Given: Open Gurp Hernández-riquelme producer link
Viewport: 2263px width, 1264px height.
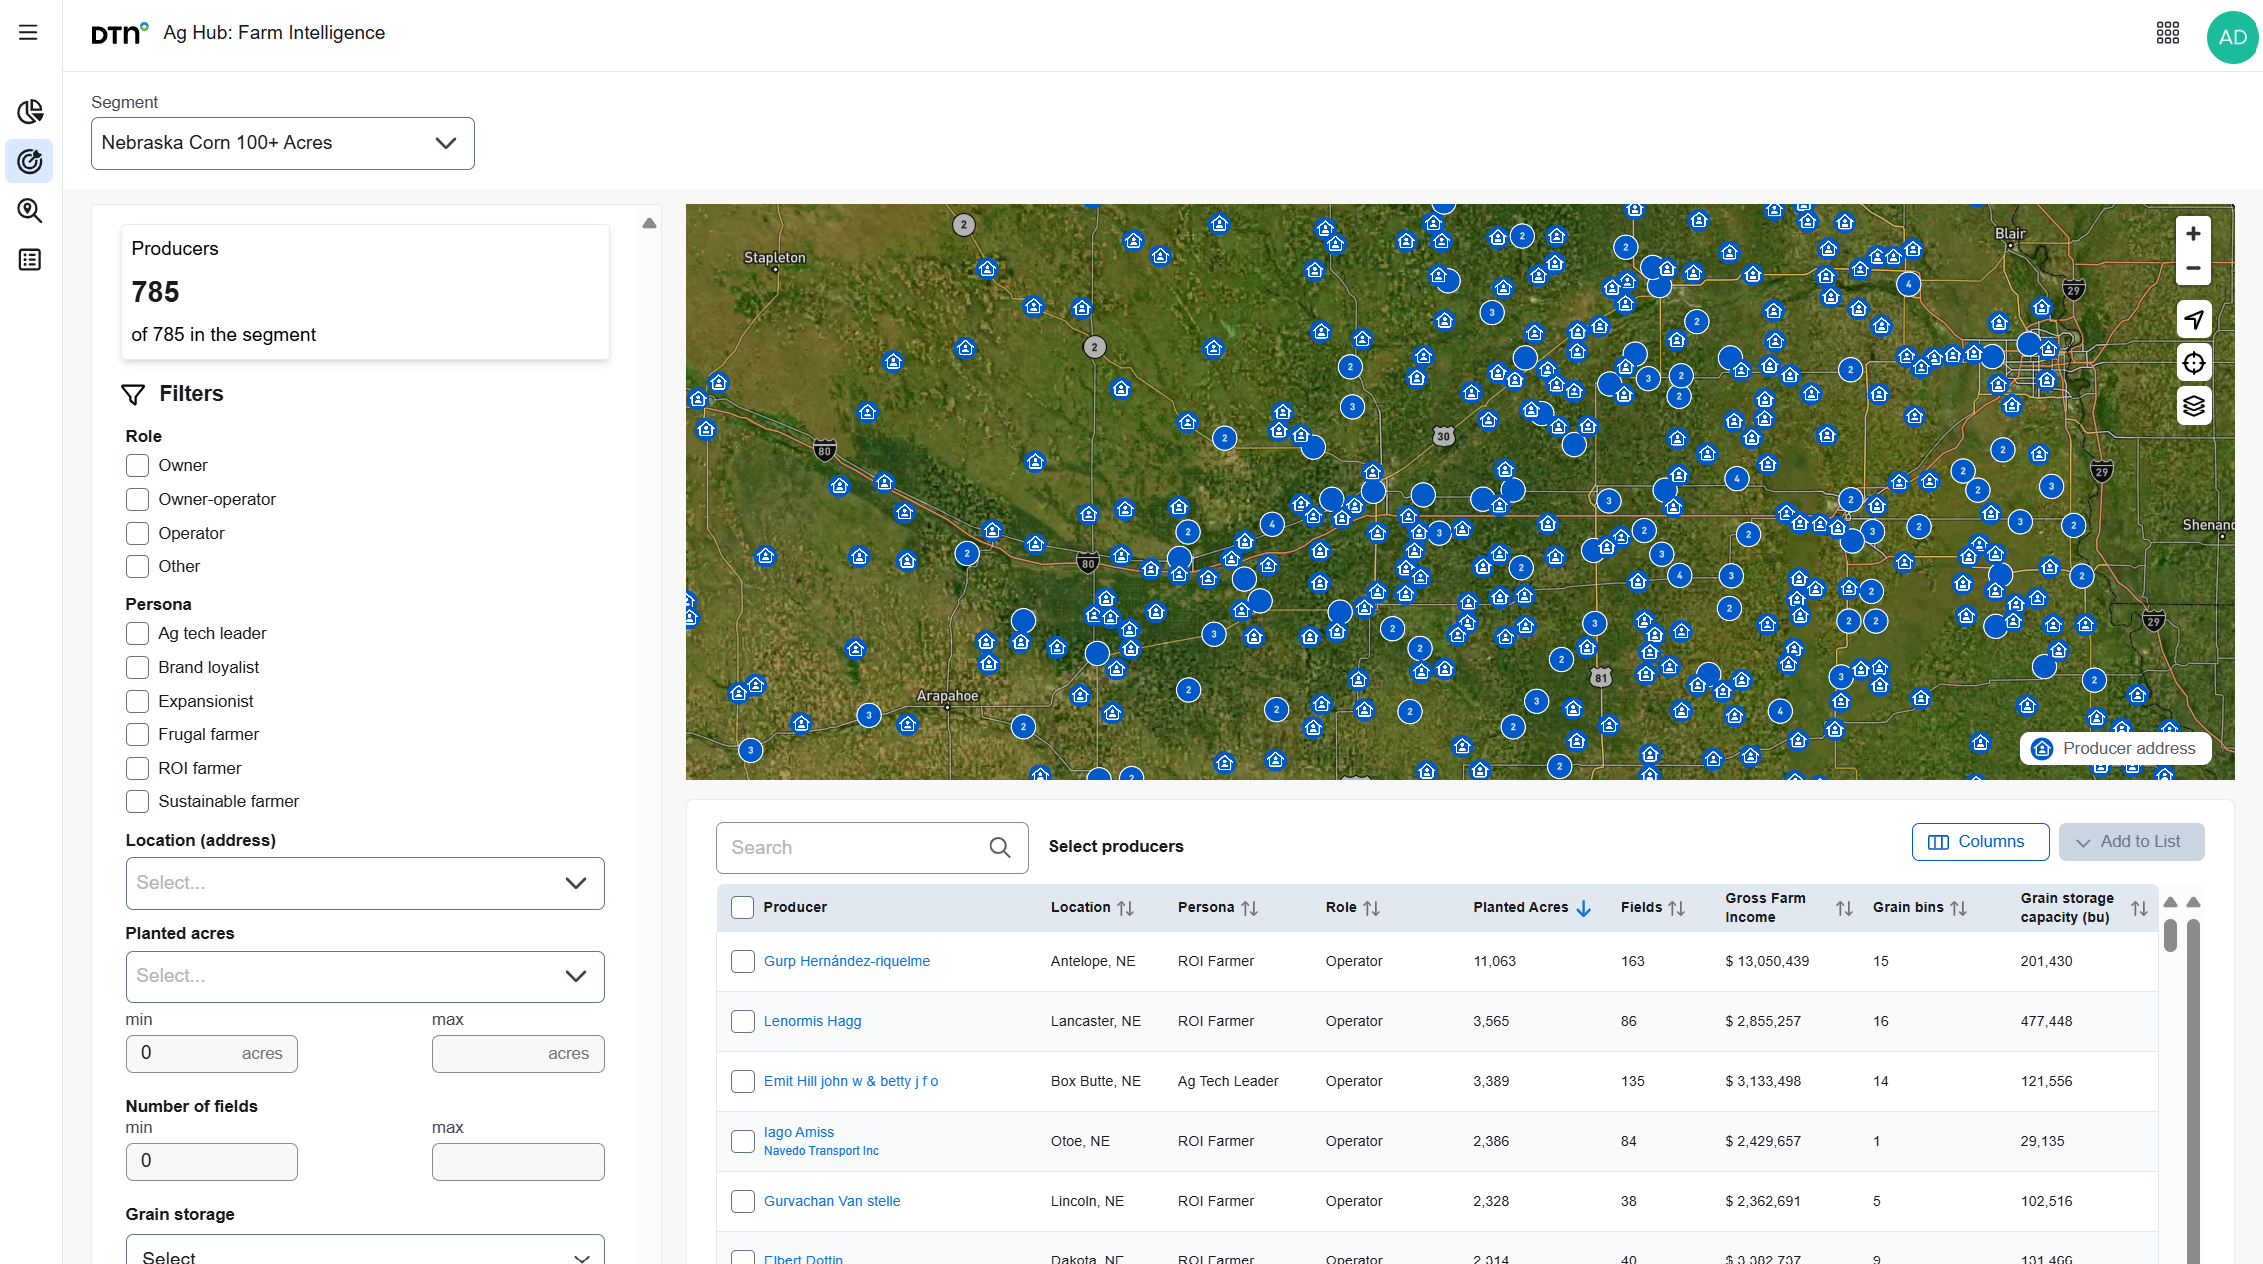Looking at the screenshot, I should (x=846, y=961).
